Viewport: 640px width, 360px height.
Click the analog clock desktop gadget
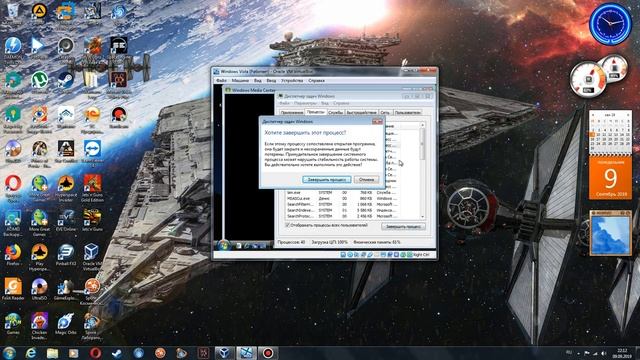click(x=611, y=24)
